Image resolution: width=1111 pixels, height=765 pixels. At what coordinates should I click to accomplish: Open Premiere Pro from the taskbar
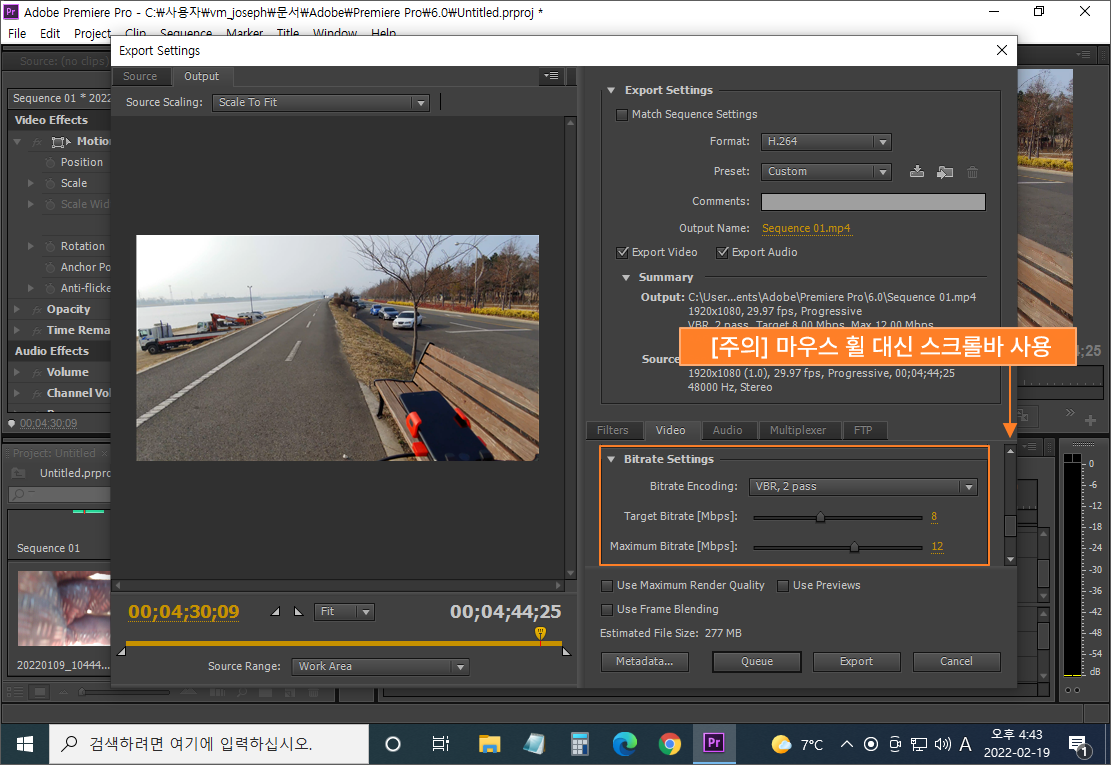tap(714, 743)
